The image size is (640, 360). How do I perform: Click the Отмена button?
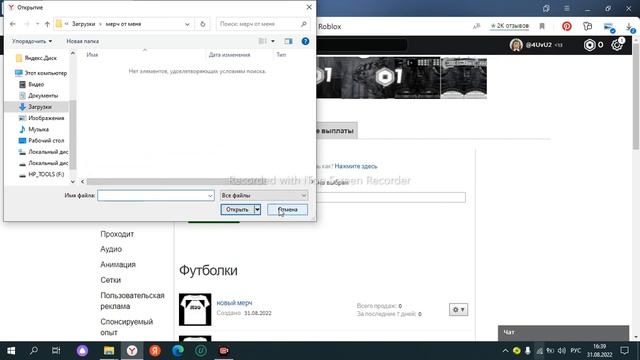coord(287,209)
